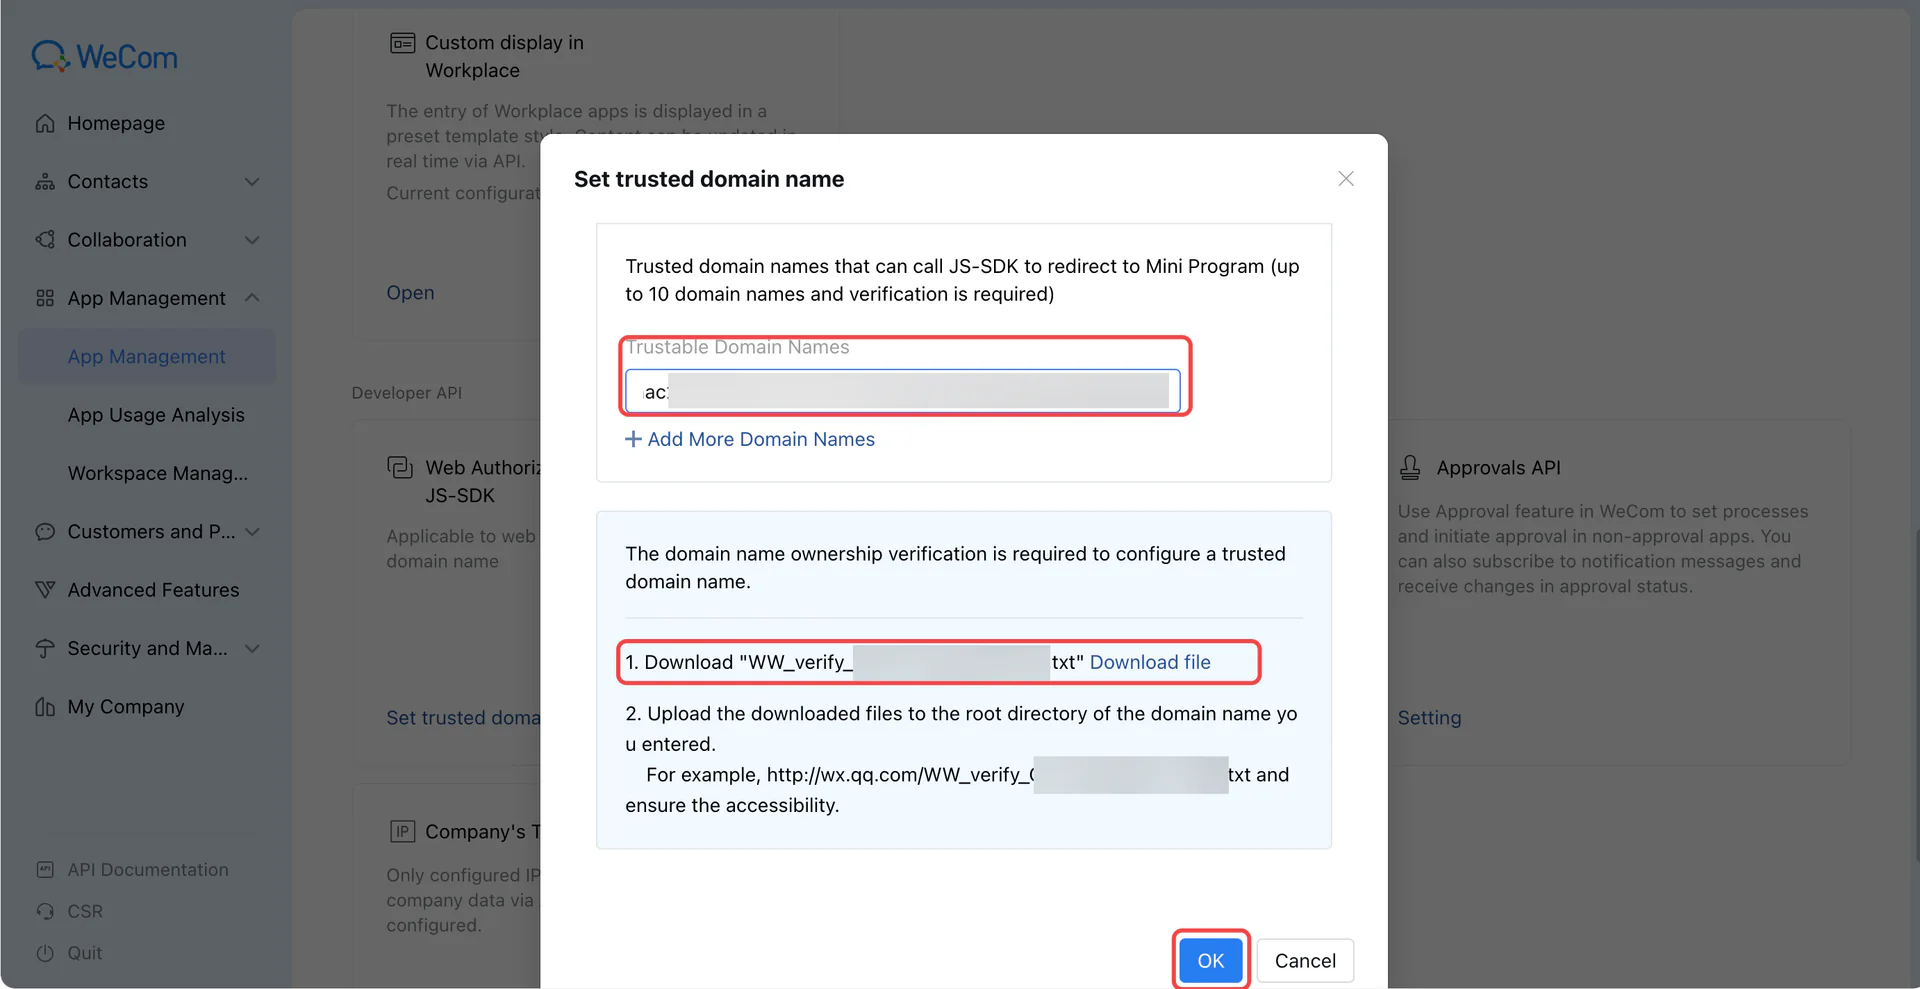This screenshot has width=1920, height=989.
Task: Confirm with the OK button
Action: tap(1210, 960)
